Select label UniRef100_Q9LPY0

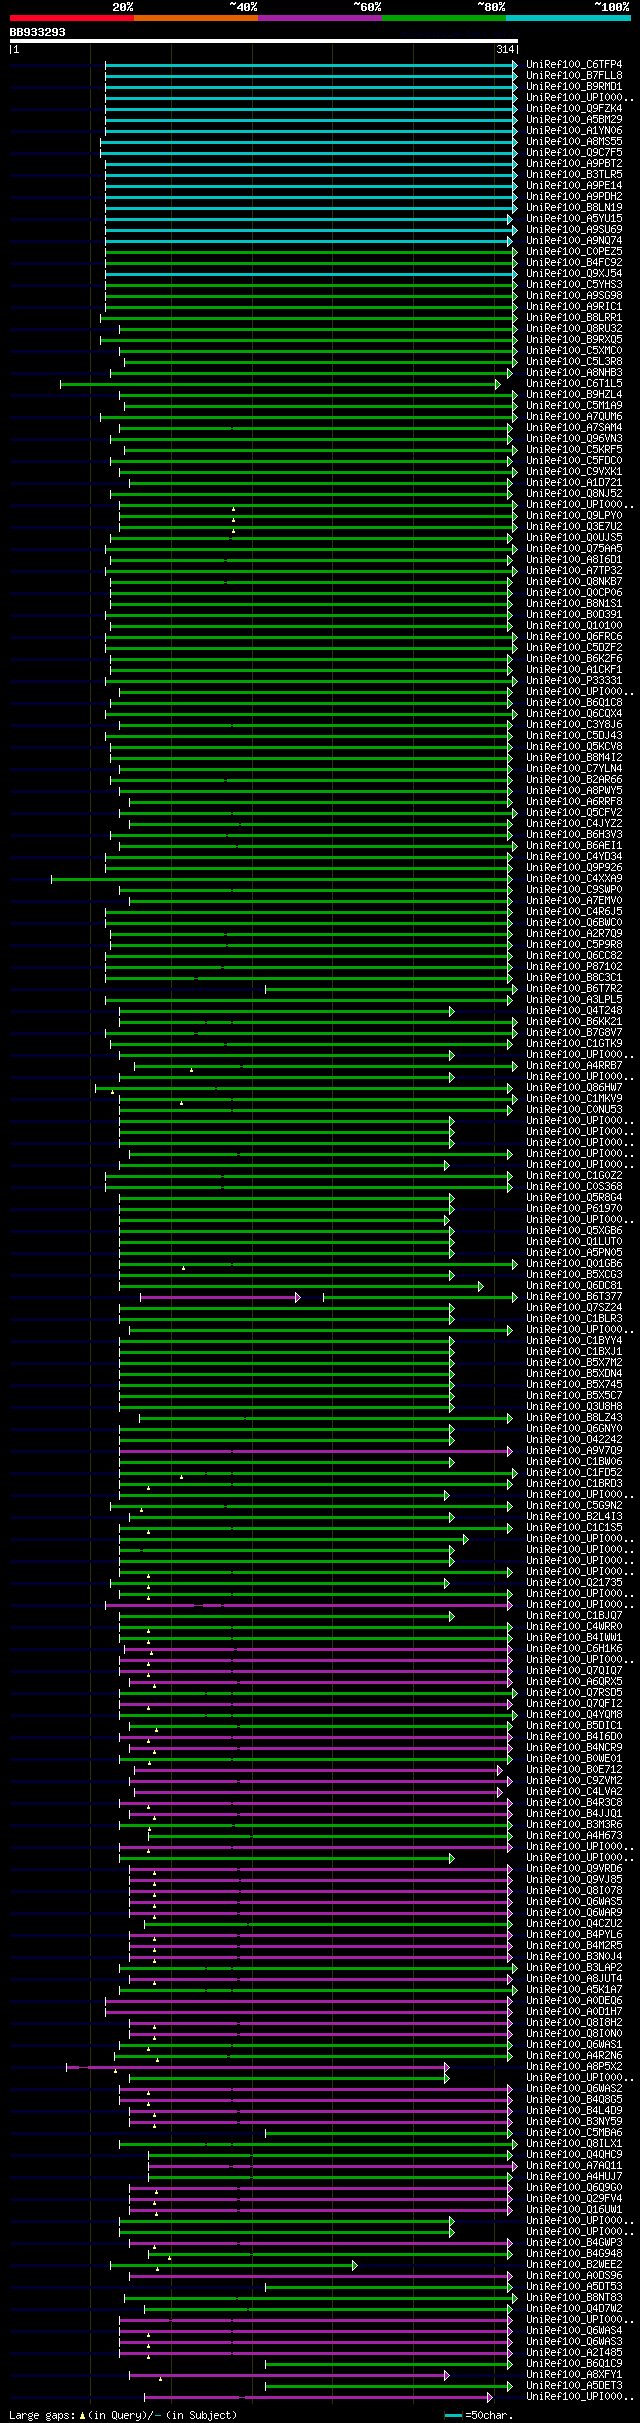coord(574,515)
